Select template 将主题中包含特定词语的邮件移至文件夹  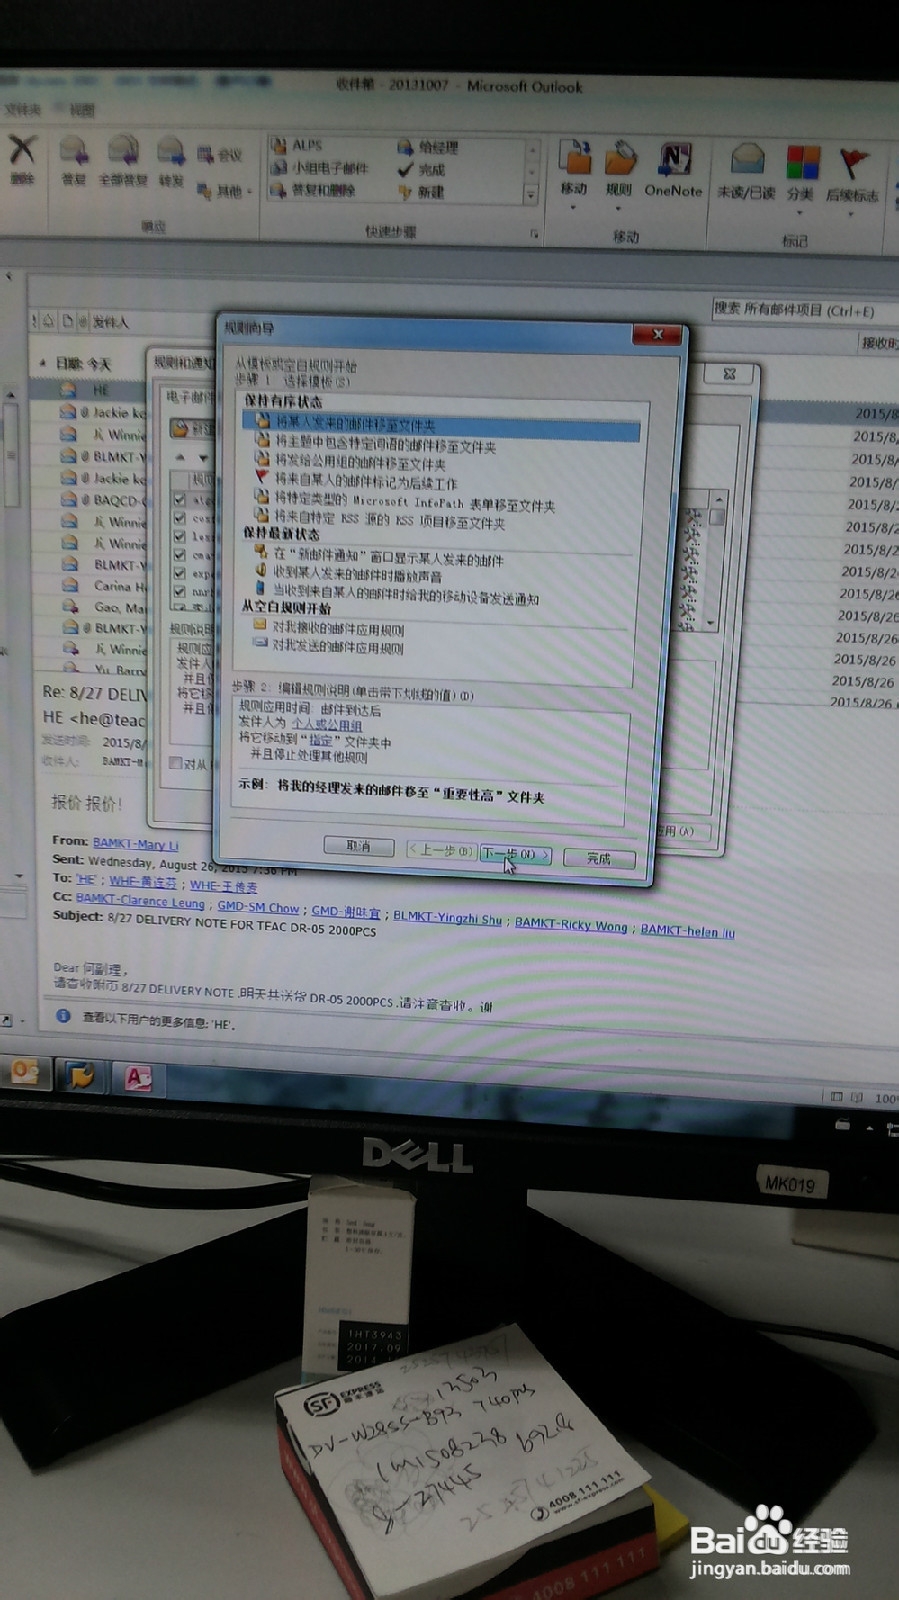[x=376, y=446]
